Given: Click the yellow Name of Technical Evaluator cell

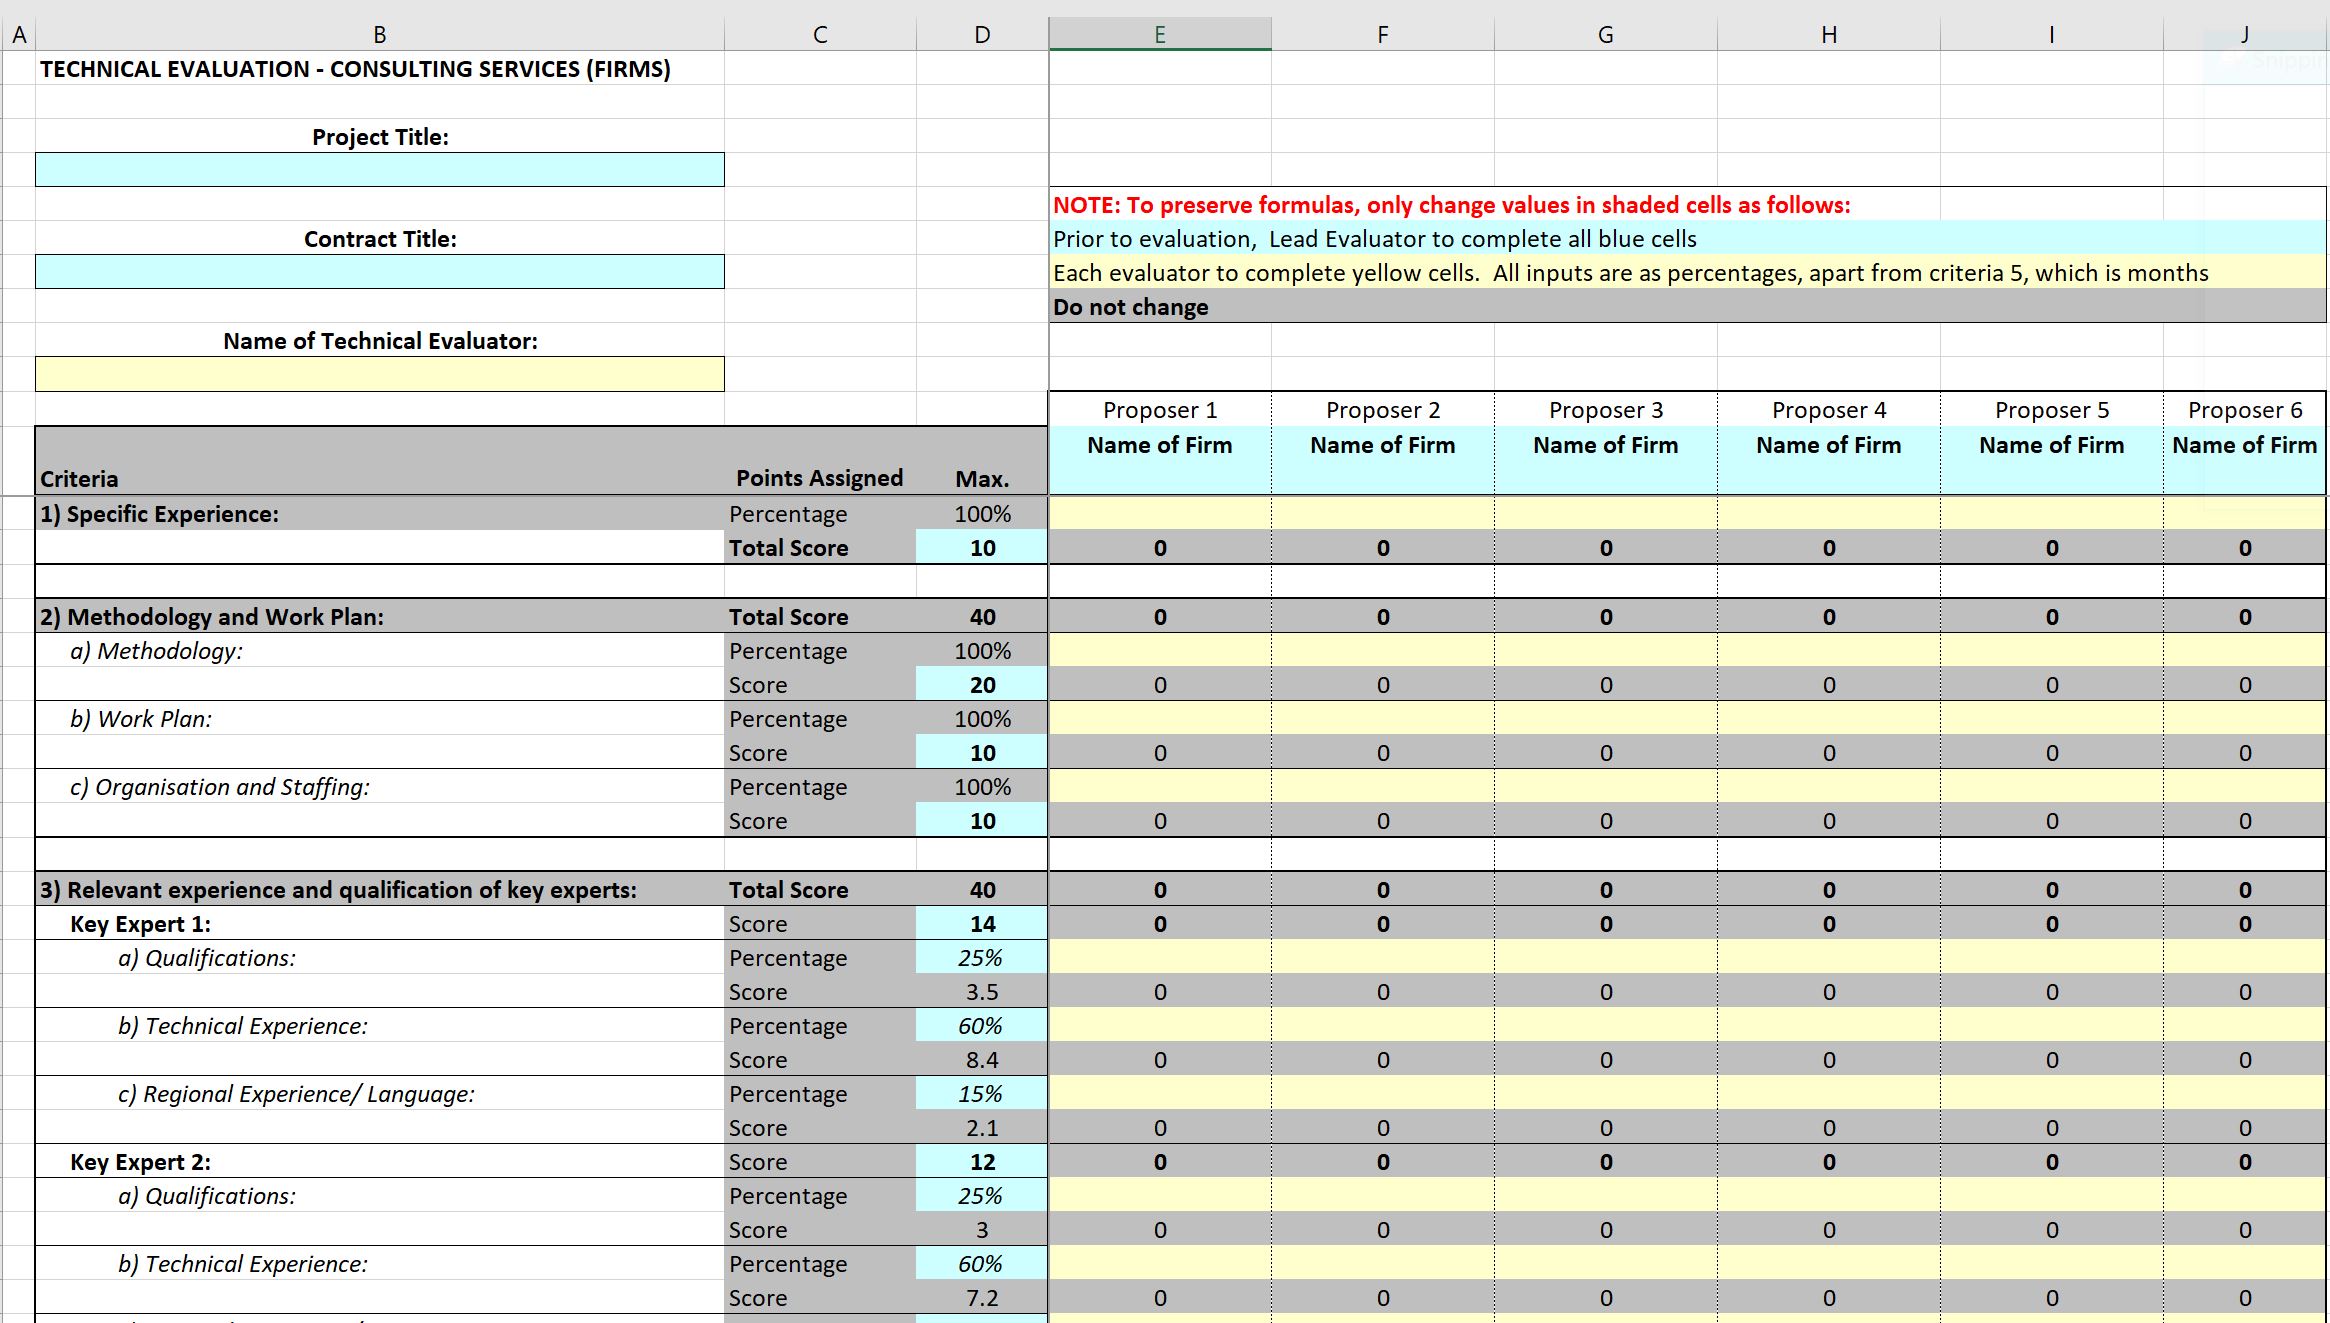Looking at the screenshot, I should pyautogui.click(x=380, y=373).
